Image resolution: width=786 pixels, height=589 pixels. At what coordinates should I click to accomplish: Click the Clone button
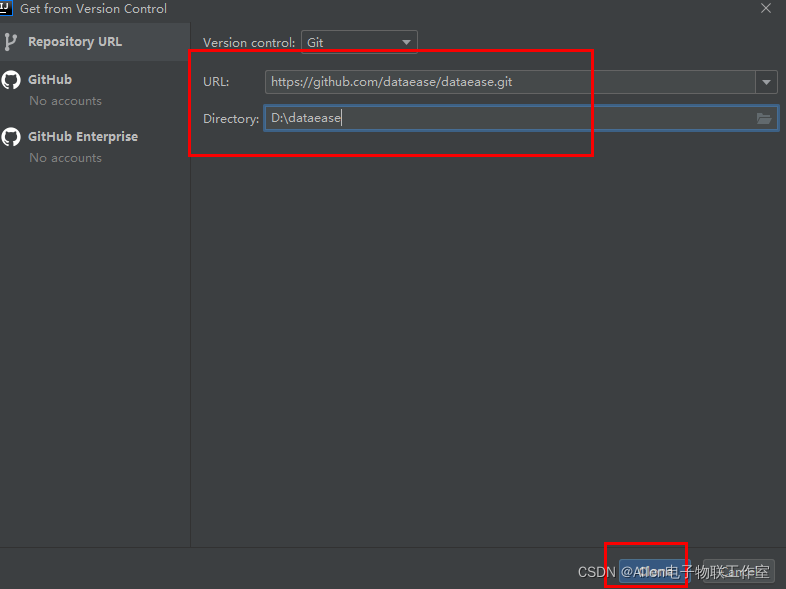click(654, 571)
